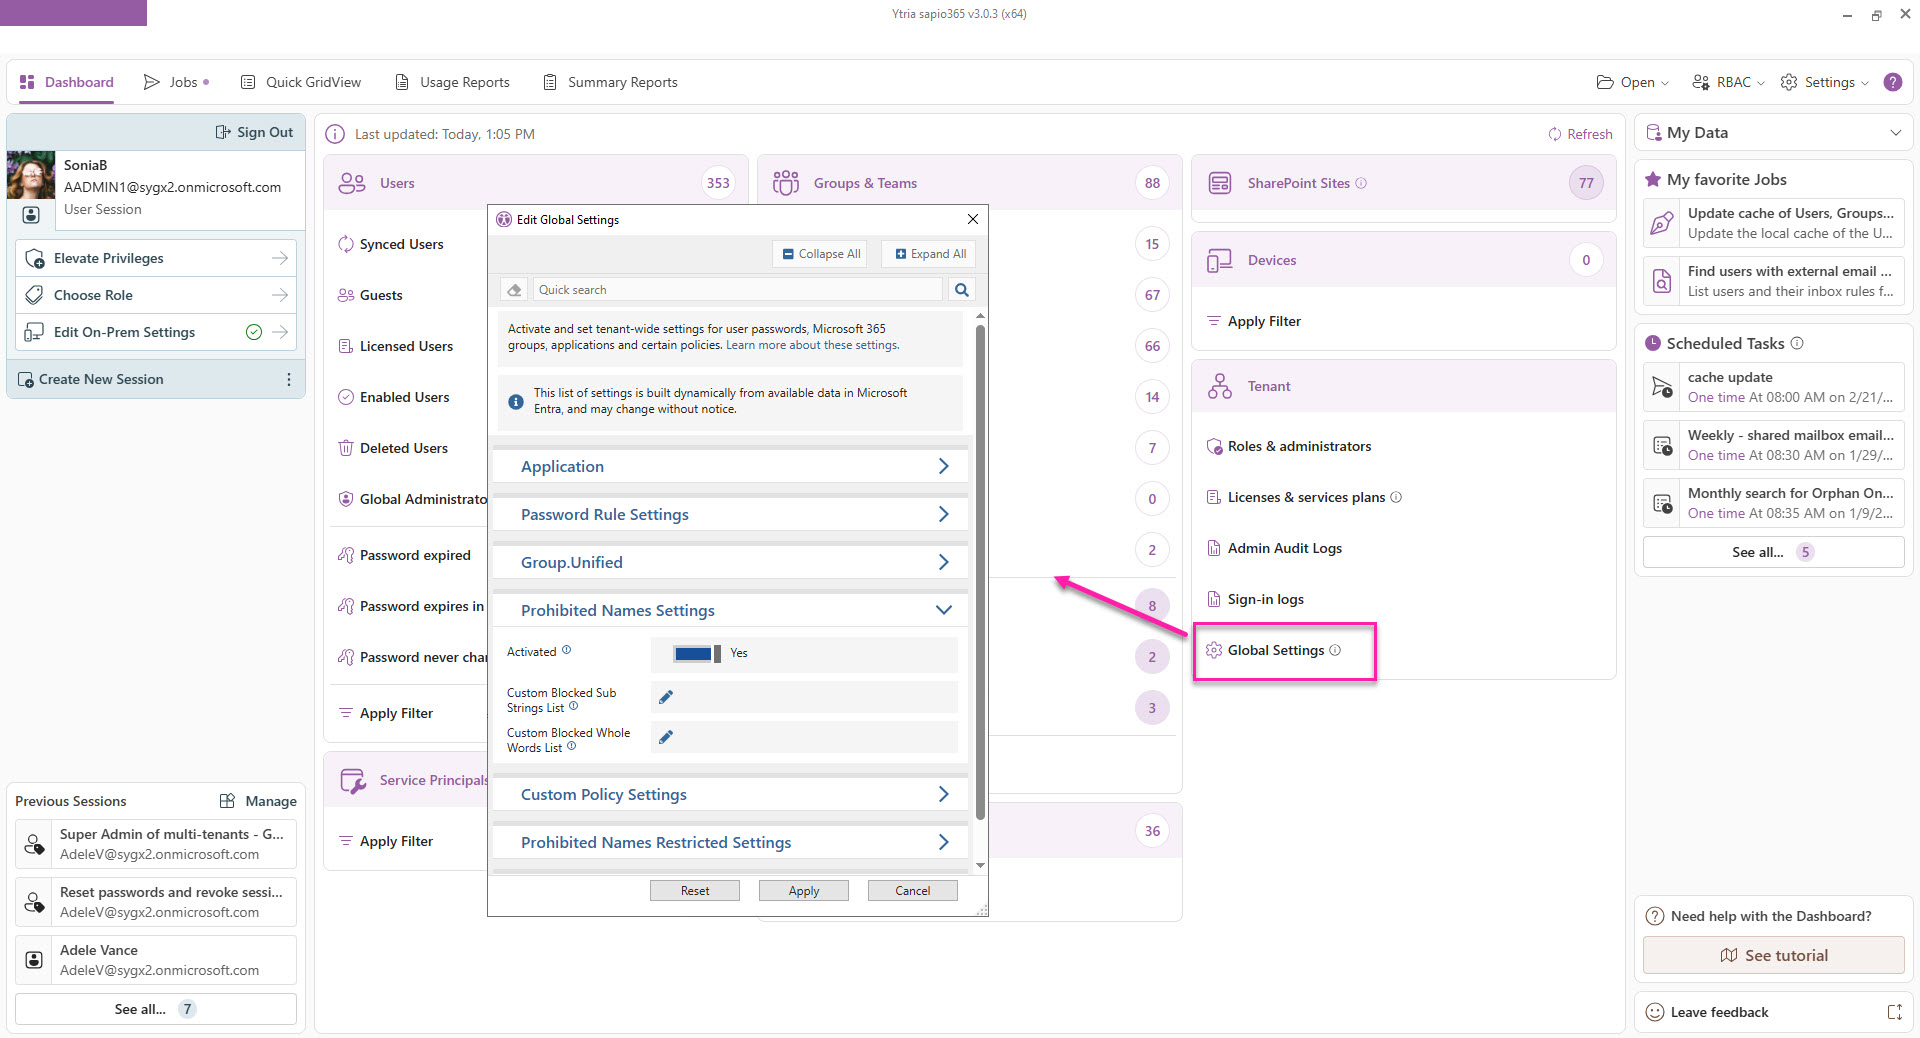The image size is (1920, 1038).
Task: Open Create New Session options menu
Action: (288, 379)
